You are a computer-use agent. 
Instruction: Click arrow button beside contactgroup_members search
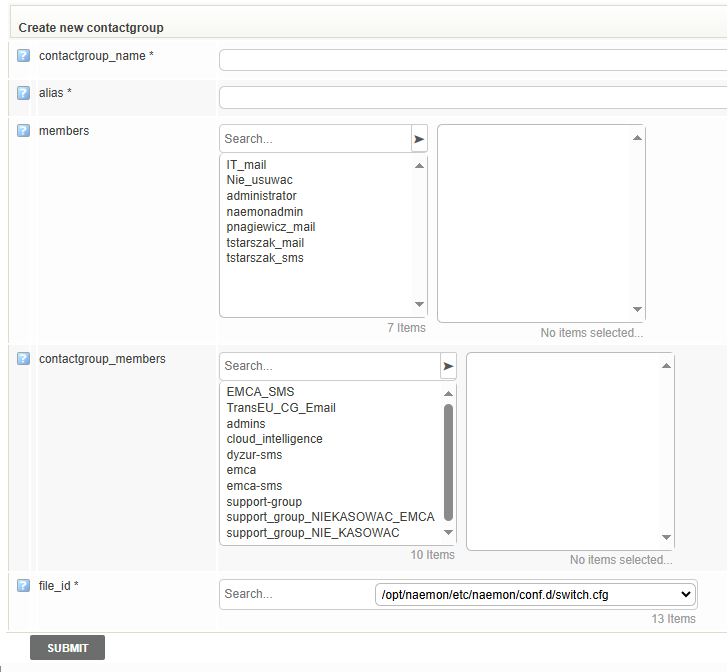coord(448,367)
